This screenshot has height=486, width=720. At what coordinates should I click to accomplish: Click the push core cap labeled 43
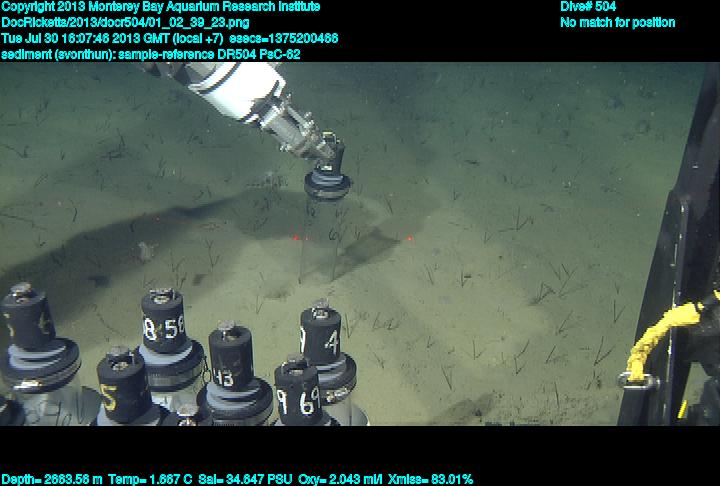point(231,355)
